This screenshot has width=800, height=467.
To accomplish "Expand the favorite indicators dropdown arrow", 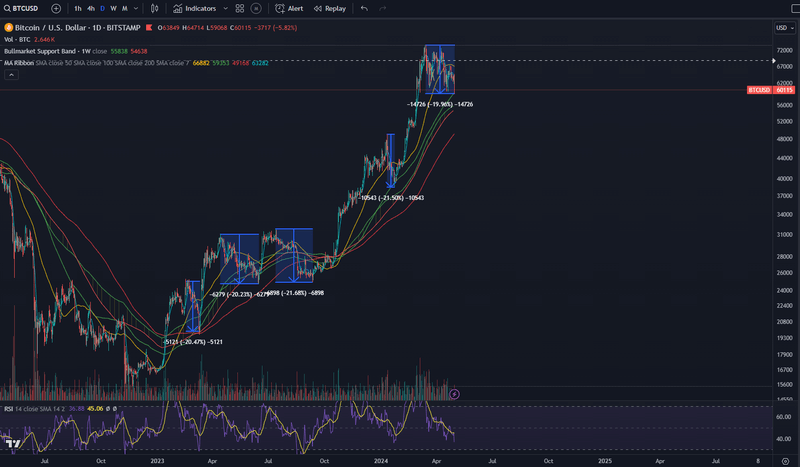I will (x=226, y=8).
